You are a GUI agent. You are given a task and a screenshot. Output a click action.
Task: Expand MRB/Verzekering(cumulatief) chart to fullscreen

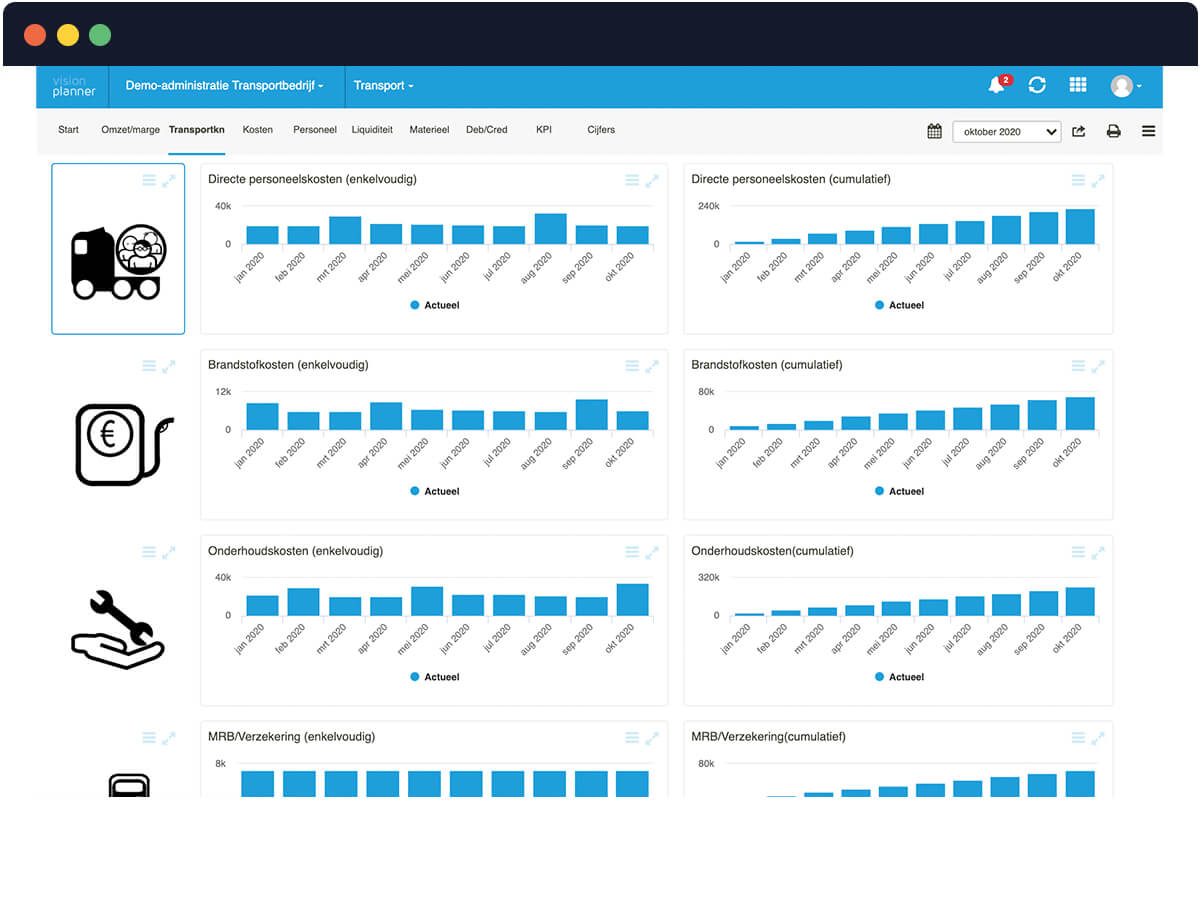(1098, 738)
